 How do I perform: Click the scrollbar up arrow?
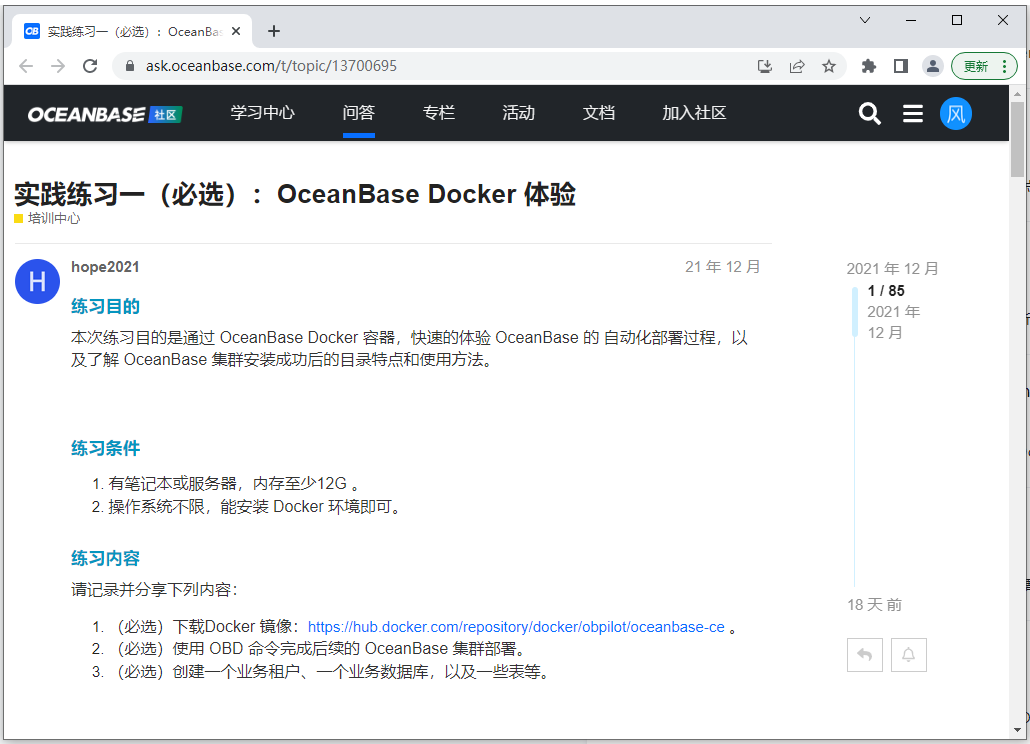(1018, 94)
